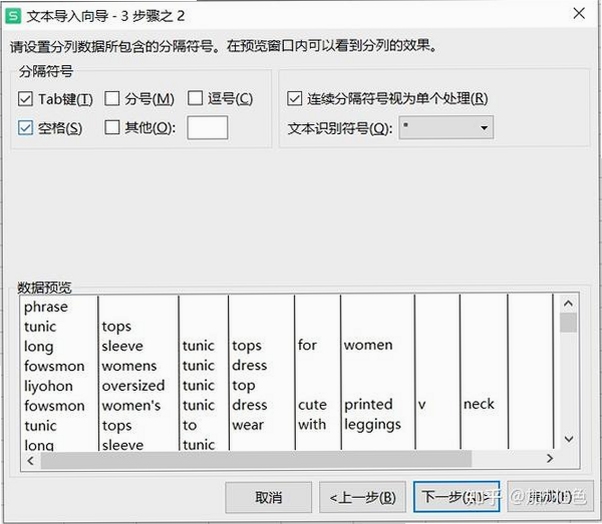Click the scroll up arrow in data preview
This screenshot has width=602, height=524.
click(x=568, y=304)
